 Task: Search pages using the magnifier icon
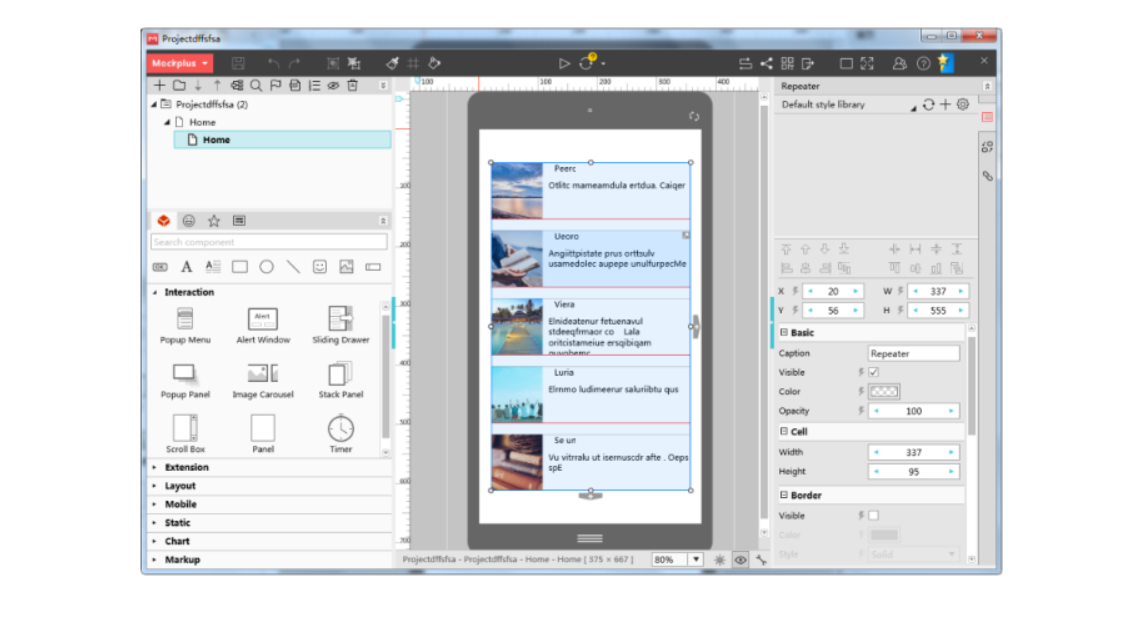pos(256,86)
